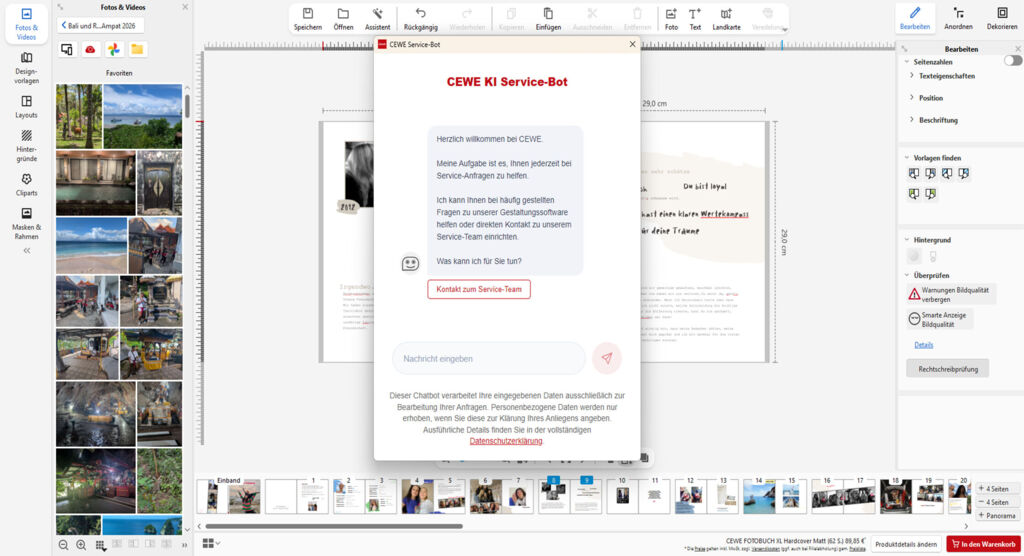Expand Texteigenschaften section
Screen dimensions: 1024x556
(912, 76)
